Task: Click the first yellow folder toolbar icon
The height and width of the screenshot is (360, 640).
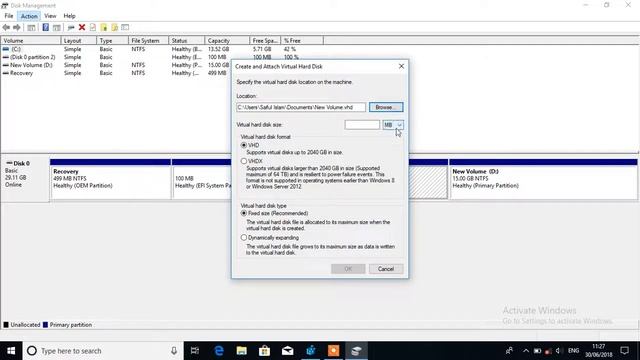Action: pyautogui.click(x=104, y=27)
